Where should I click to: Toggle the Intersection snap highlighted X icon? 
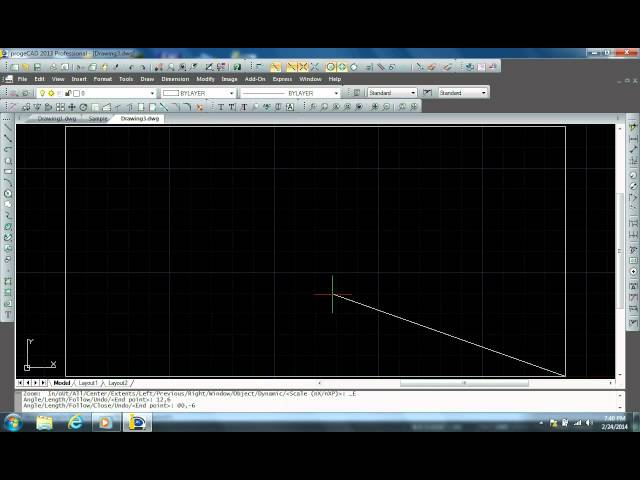(303, 67)
